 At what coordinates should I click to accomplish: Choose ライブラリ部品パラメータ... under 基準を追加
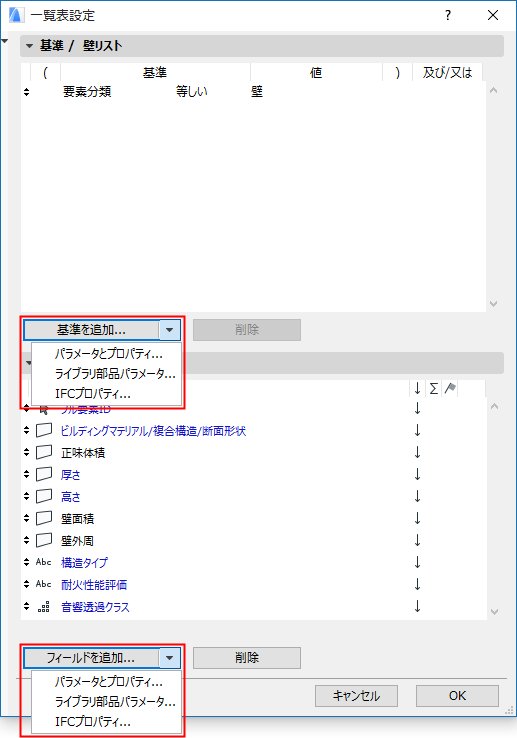point(115,374)
